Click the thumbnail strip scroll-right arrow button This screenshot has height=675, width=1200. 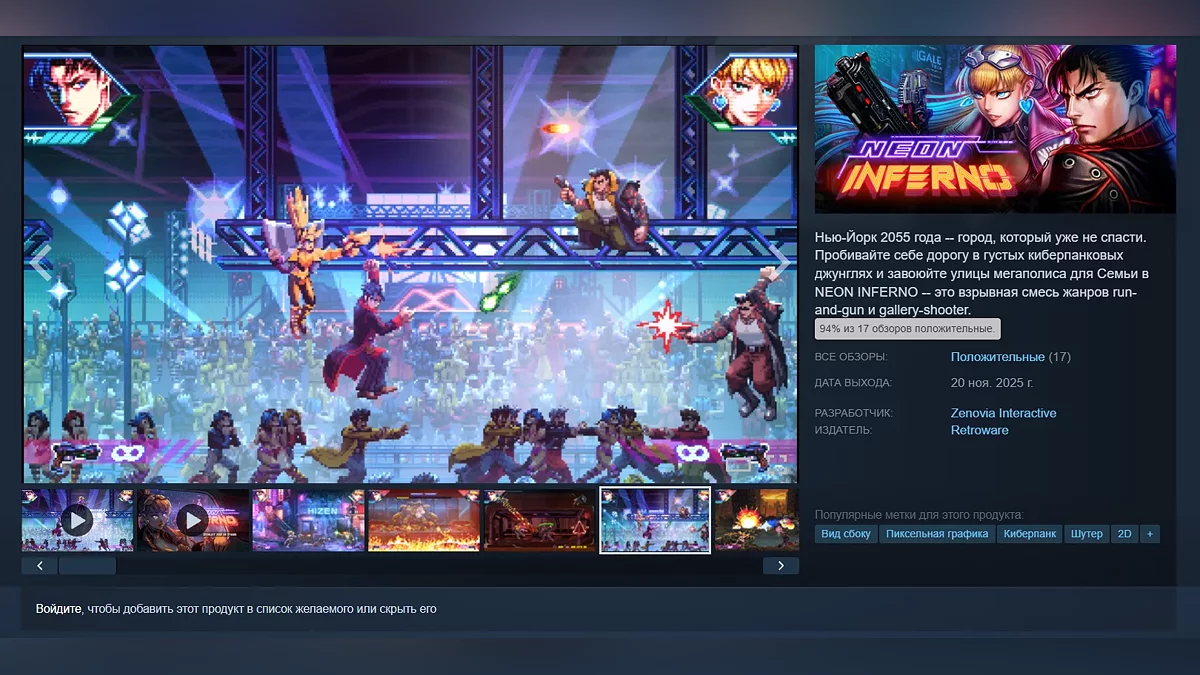pyautogui.click(x=781, y=566)
